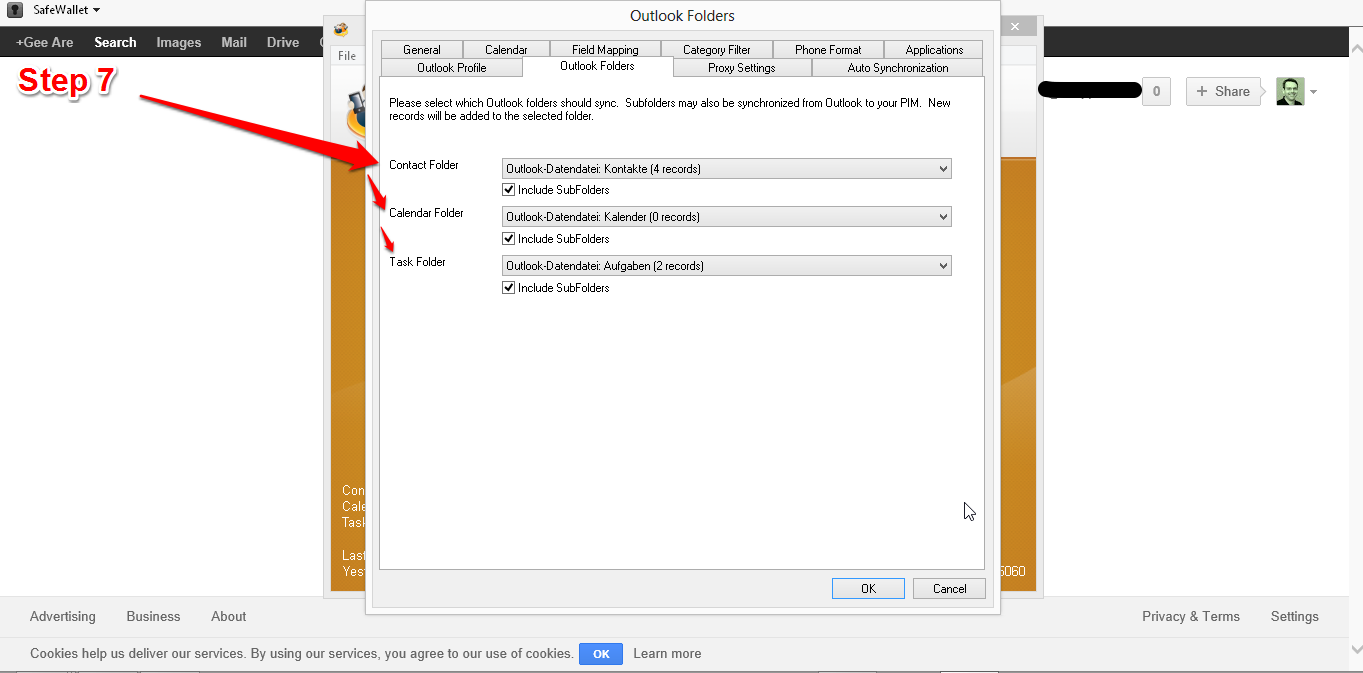The width and height of the screenshot is (1363, 673).
Task: Open the profile avatar picture
Action: pos(1290,91)
